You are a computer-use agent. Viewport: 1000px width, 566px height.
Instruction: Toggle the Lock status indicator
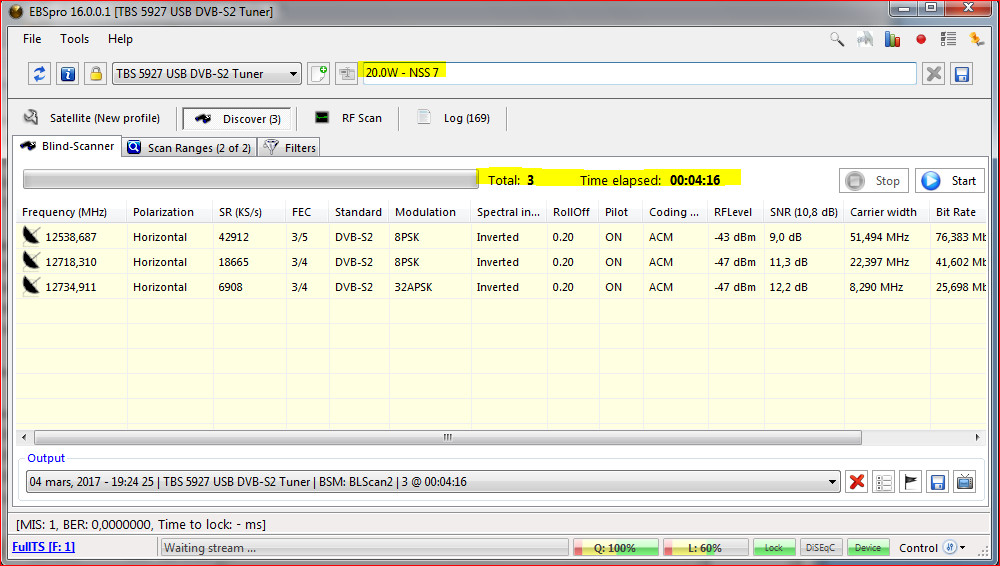click(x=774, y=548)
